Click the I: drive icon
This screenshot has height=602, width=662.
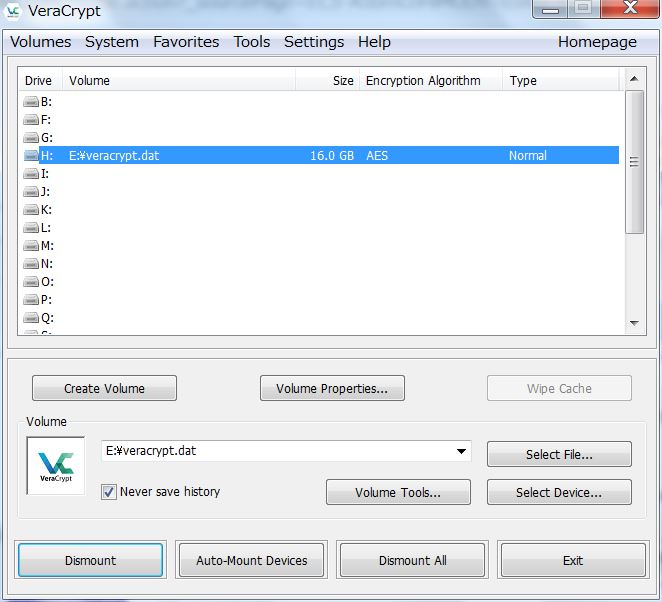click(31, 174)
